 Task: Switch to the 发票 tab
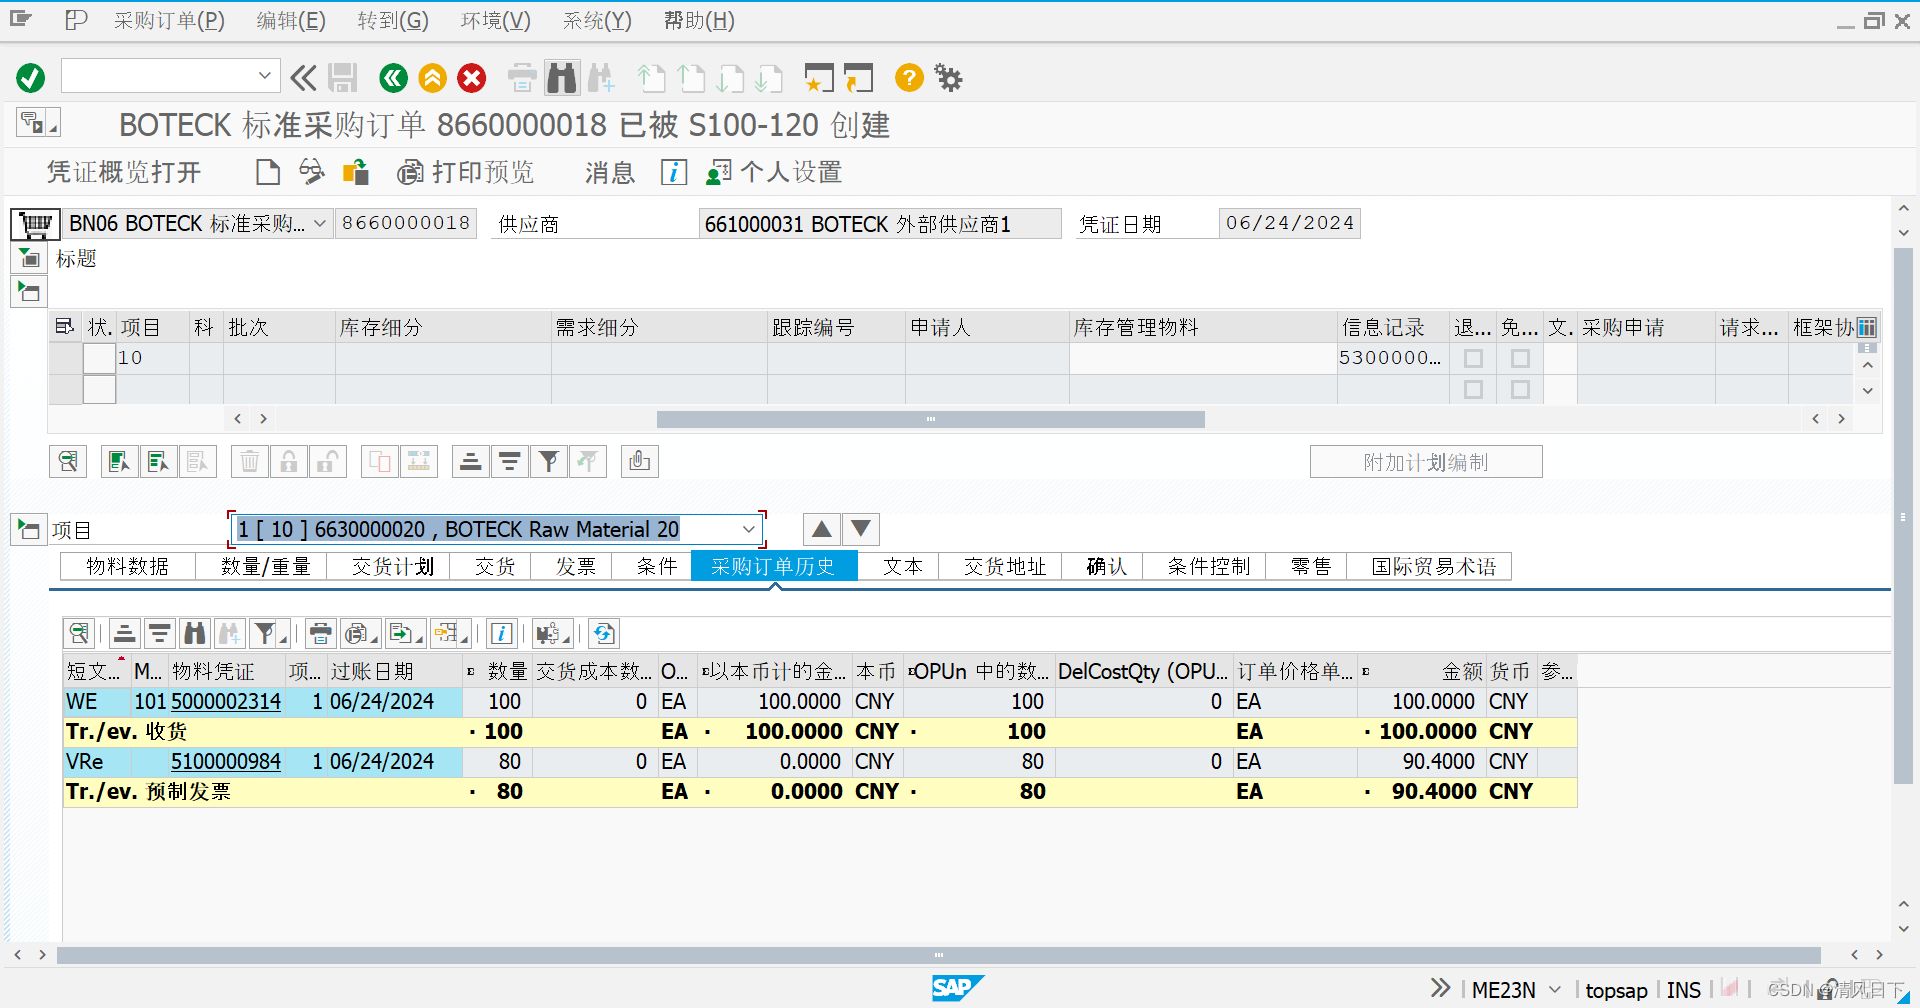point(575,566)
